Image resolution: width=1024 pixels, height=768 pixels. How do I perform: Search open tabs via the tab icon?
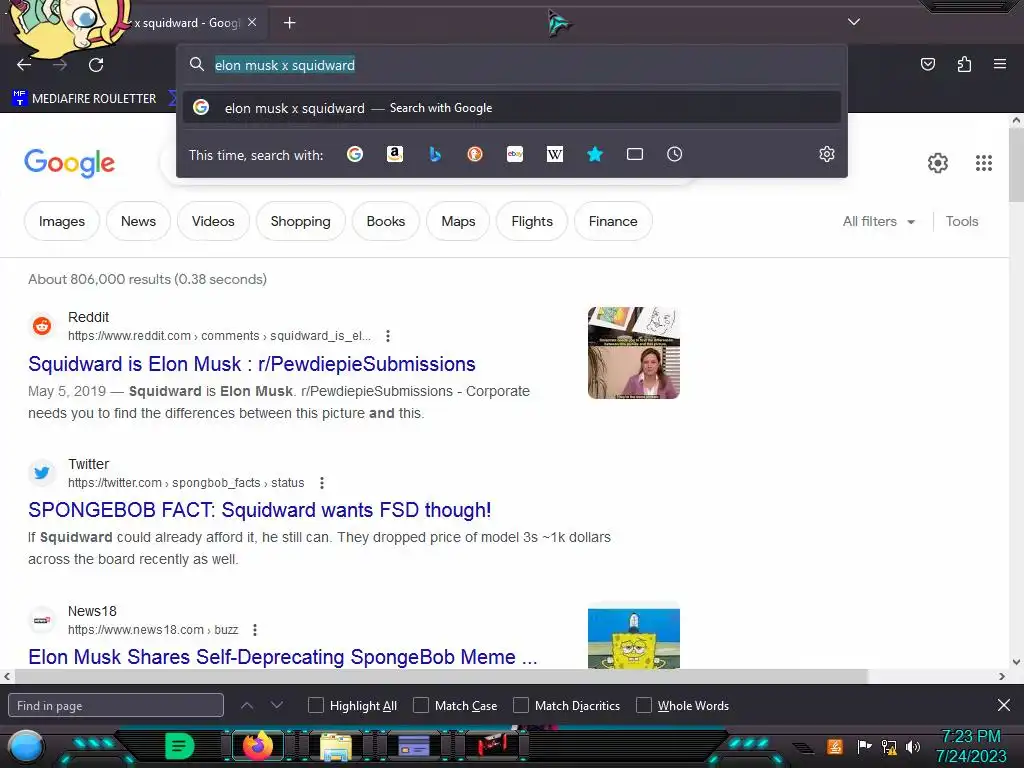click(x=635, y=154)
